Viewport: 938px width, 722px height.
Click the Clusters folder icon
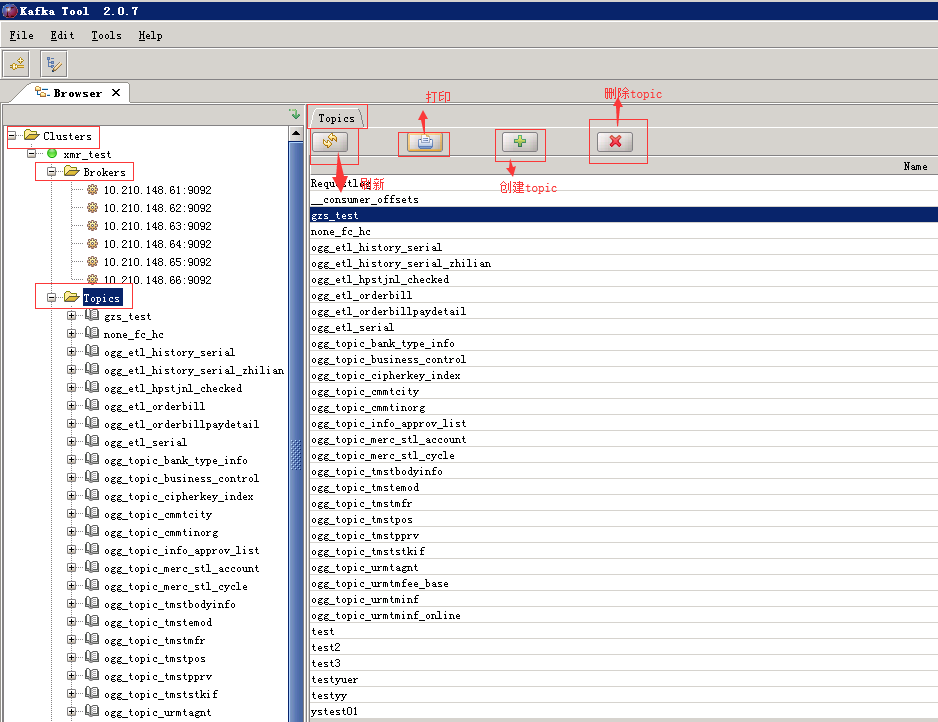31,135
